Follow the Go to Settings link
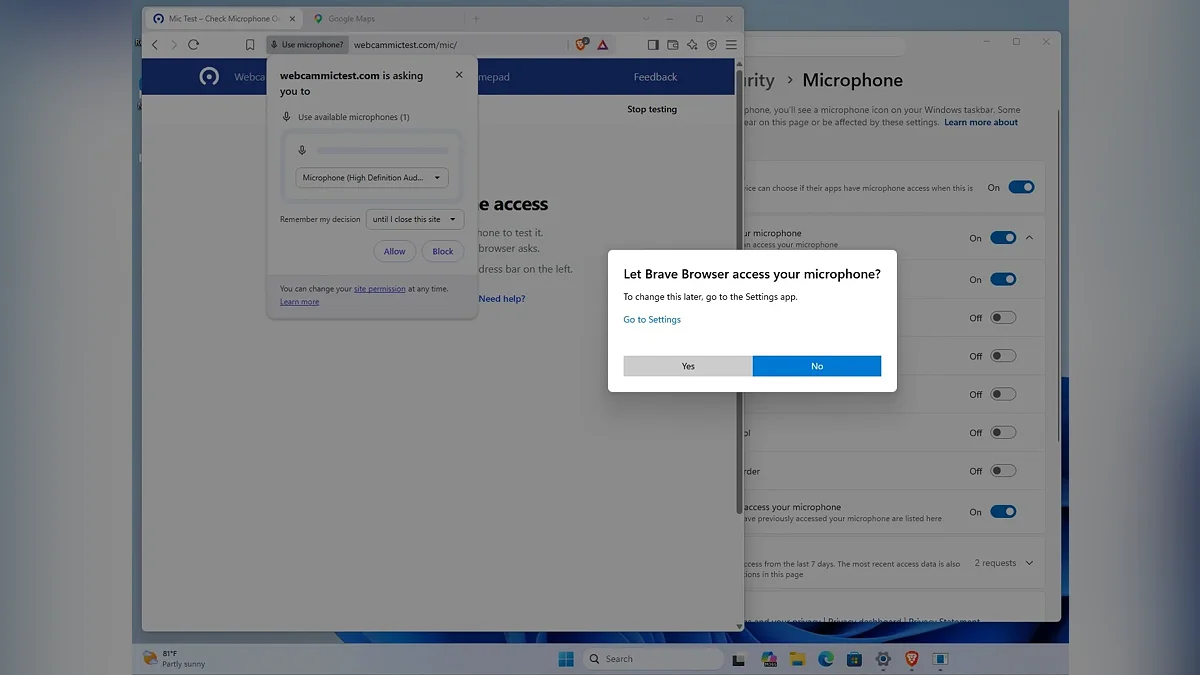The width and height of the screenshot is (1200, 675). pyautogui.click(x=652, y=320)
